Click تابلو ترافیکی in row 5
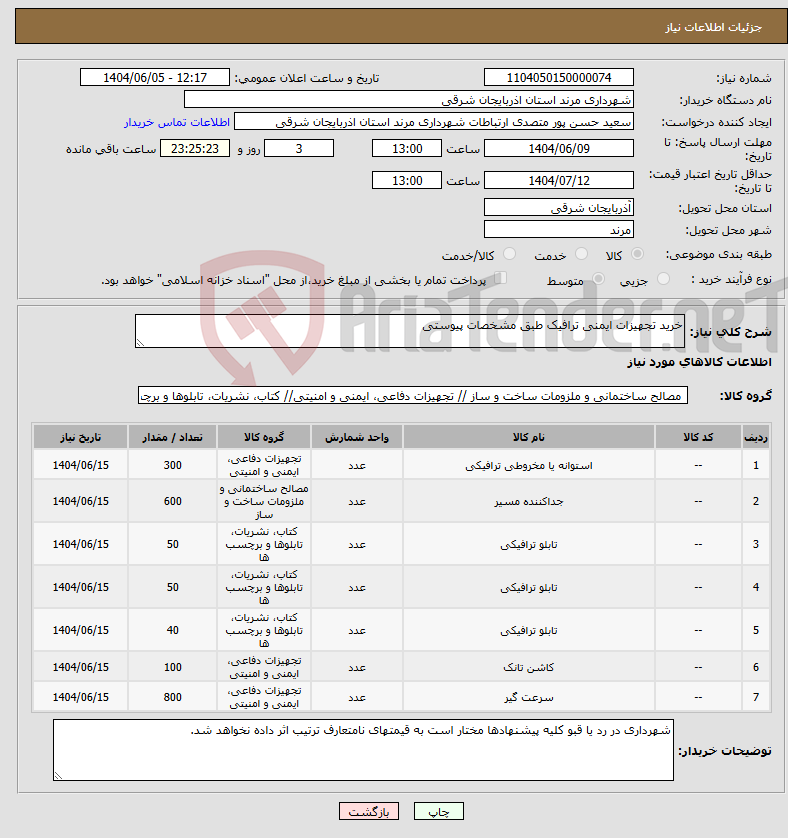 (529, 630)
